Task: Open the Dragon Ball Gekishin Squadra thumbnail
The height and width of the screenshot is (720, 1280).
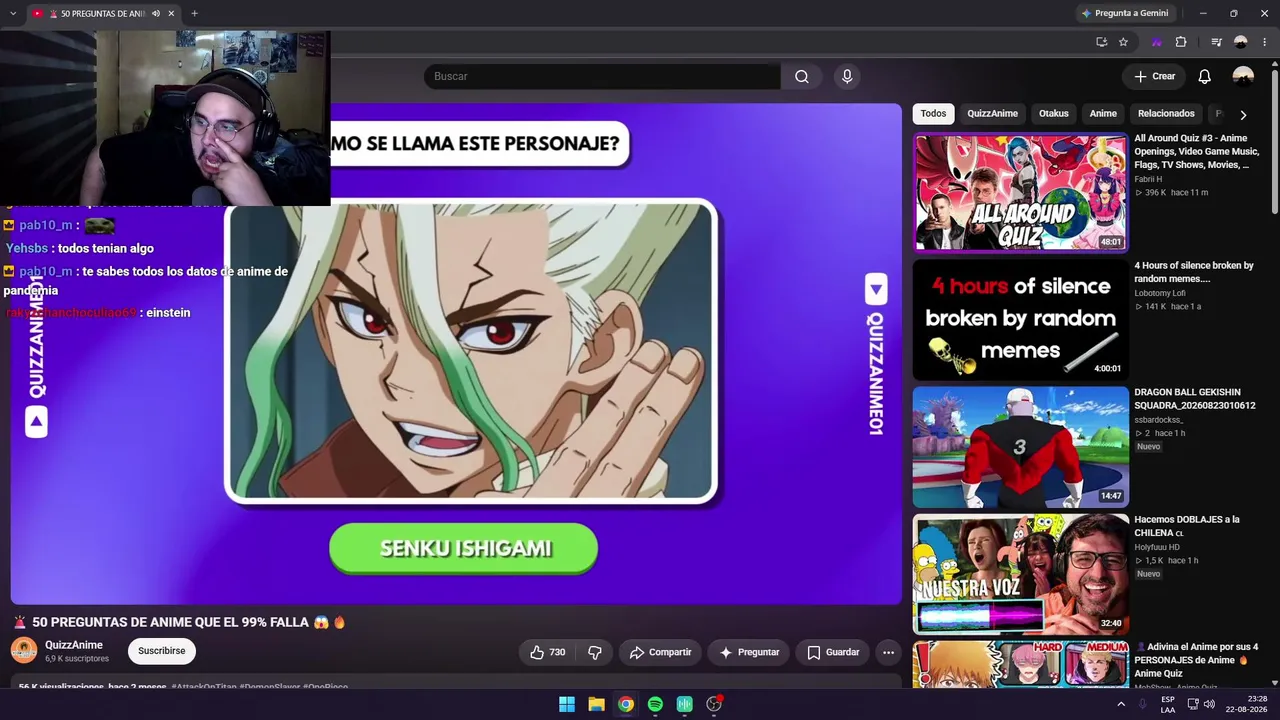Action: coord(1020,447)
